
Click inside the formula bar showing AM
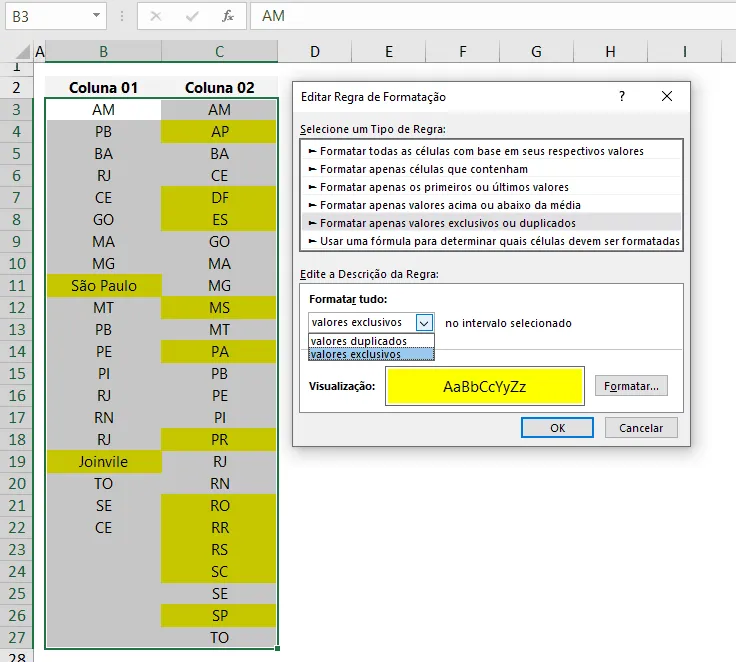pos(493,16)
